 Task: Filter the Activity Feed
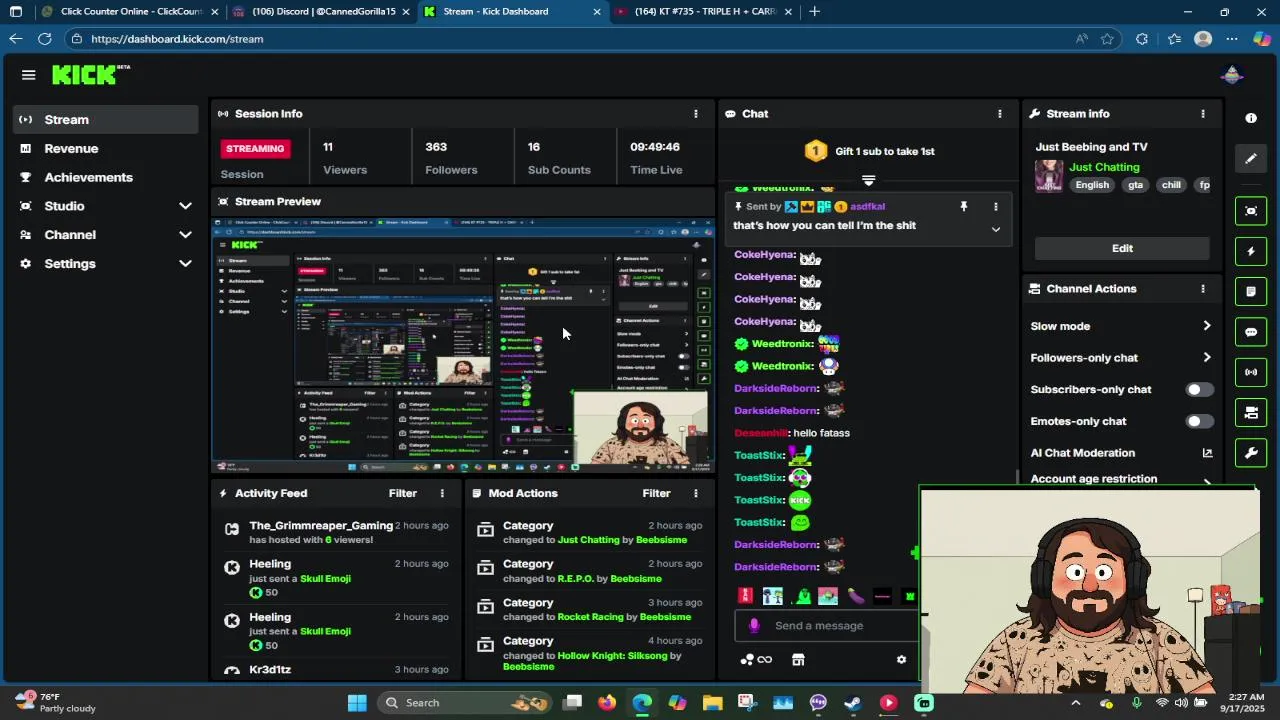[x=403, y=493]
